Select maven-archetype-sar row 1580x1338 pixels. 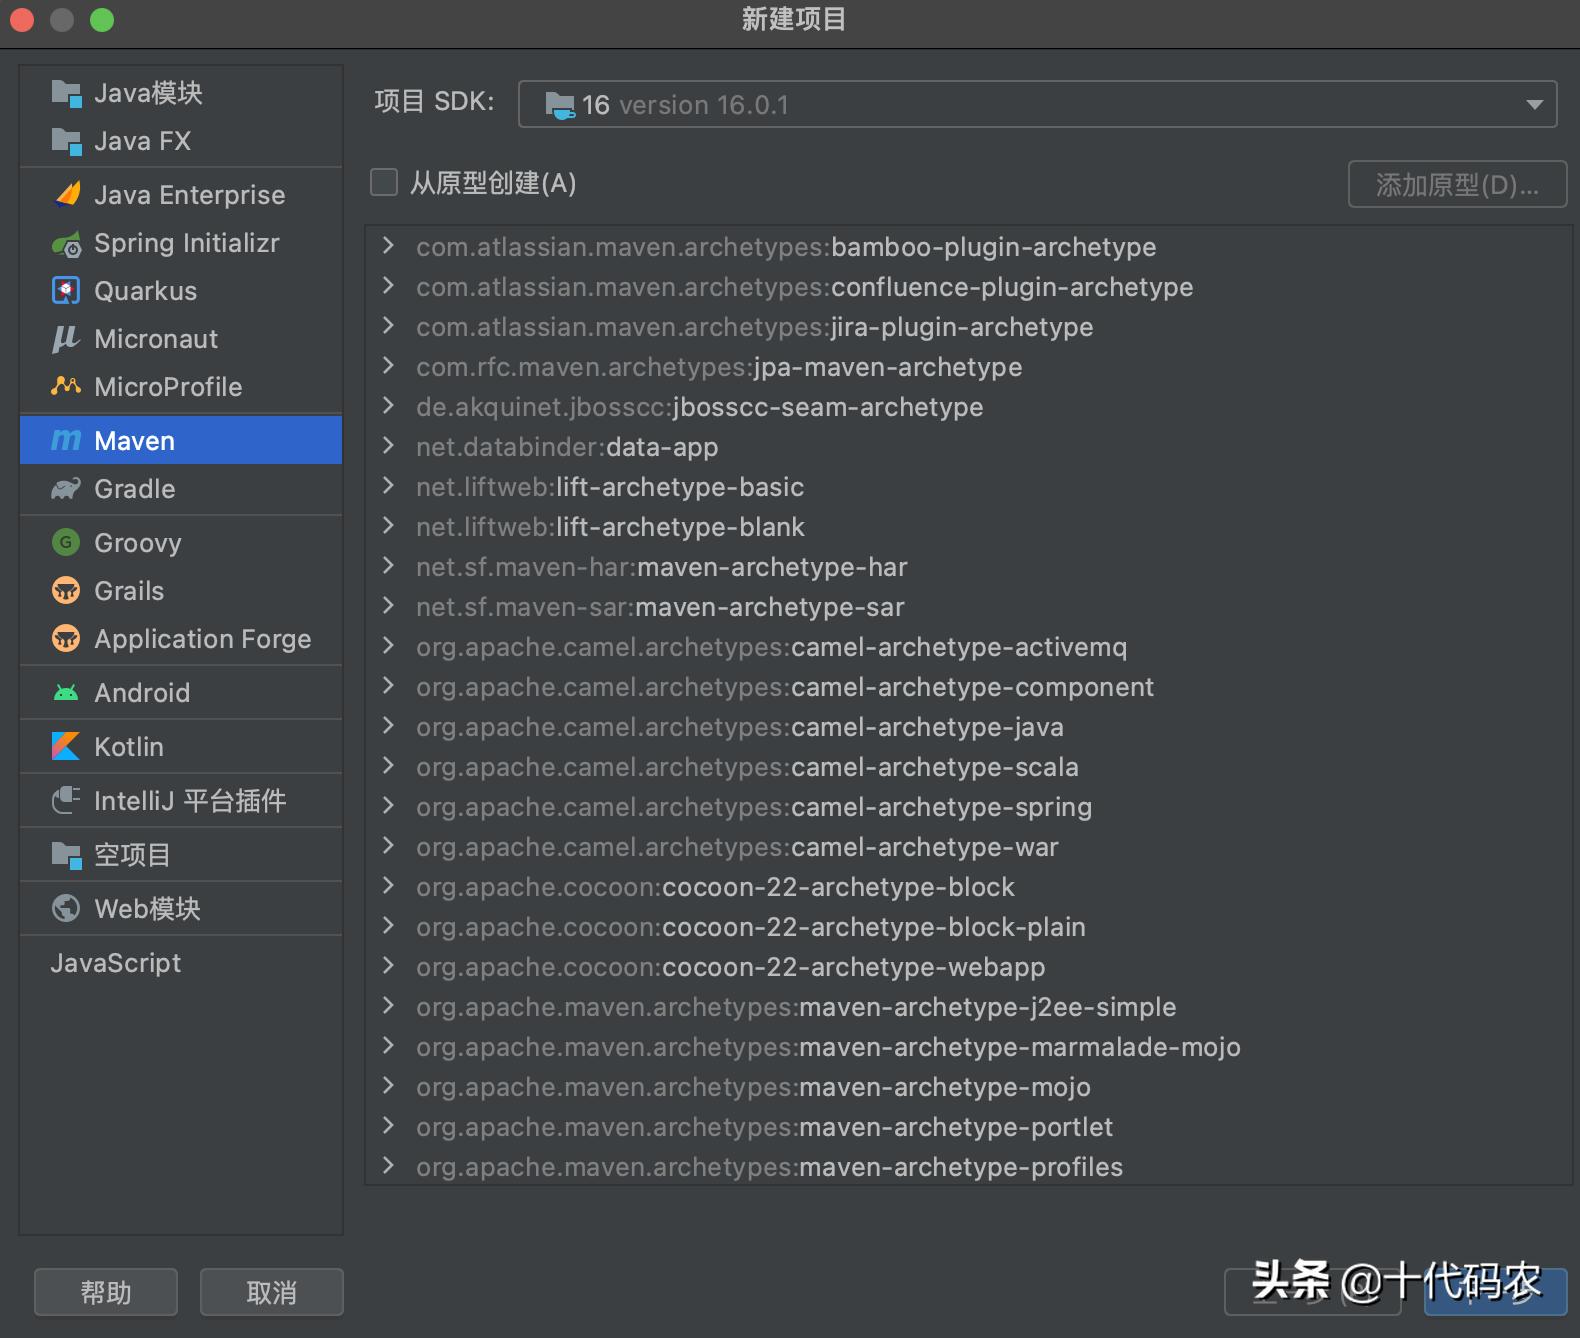tap(968, 607)
